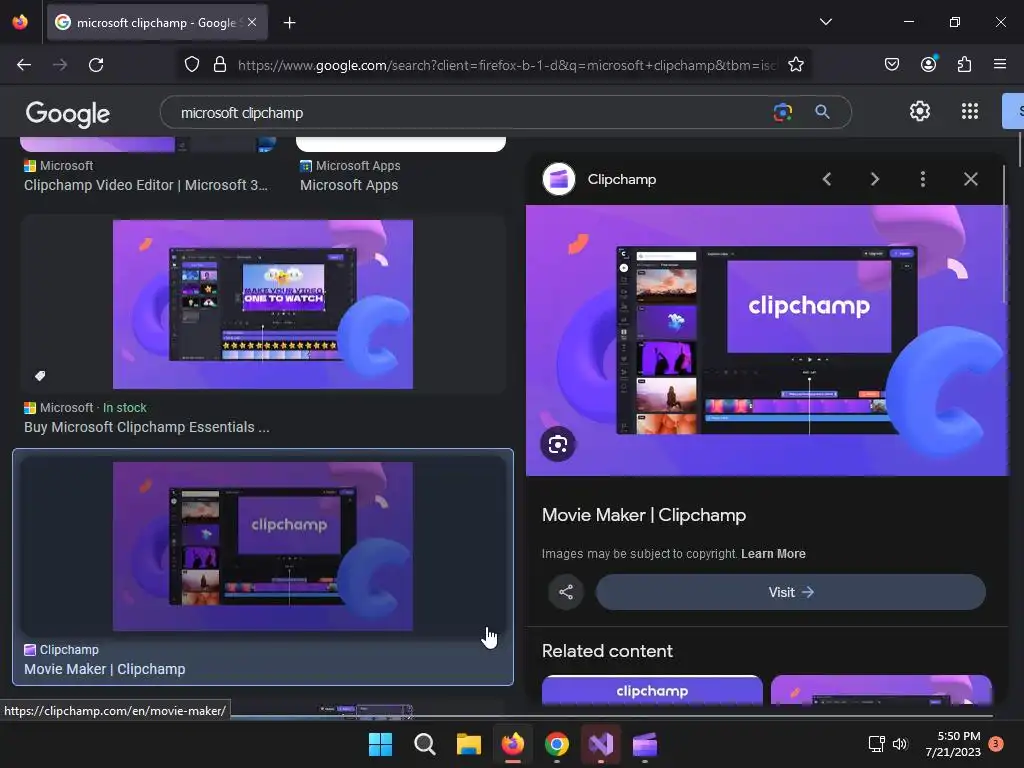Screen dimensions: 1024x768
Task: Open the Learn More copyright link
Action: click(x=773, y=554)
